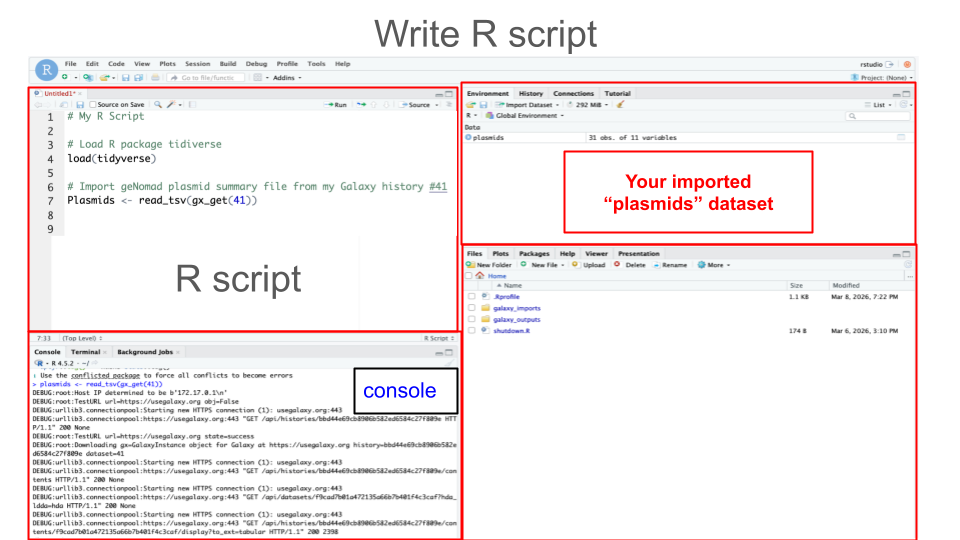Enable the Source on Save checkbox
The height and width of the screenshot is (540, 960).
[x=93, y=104]
